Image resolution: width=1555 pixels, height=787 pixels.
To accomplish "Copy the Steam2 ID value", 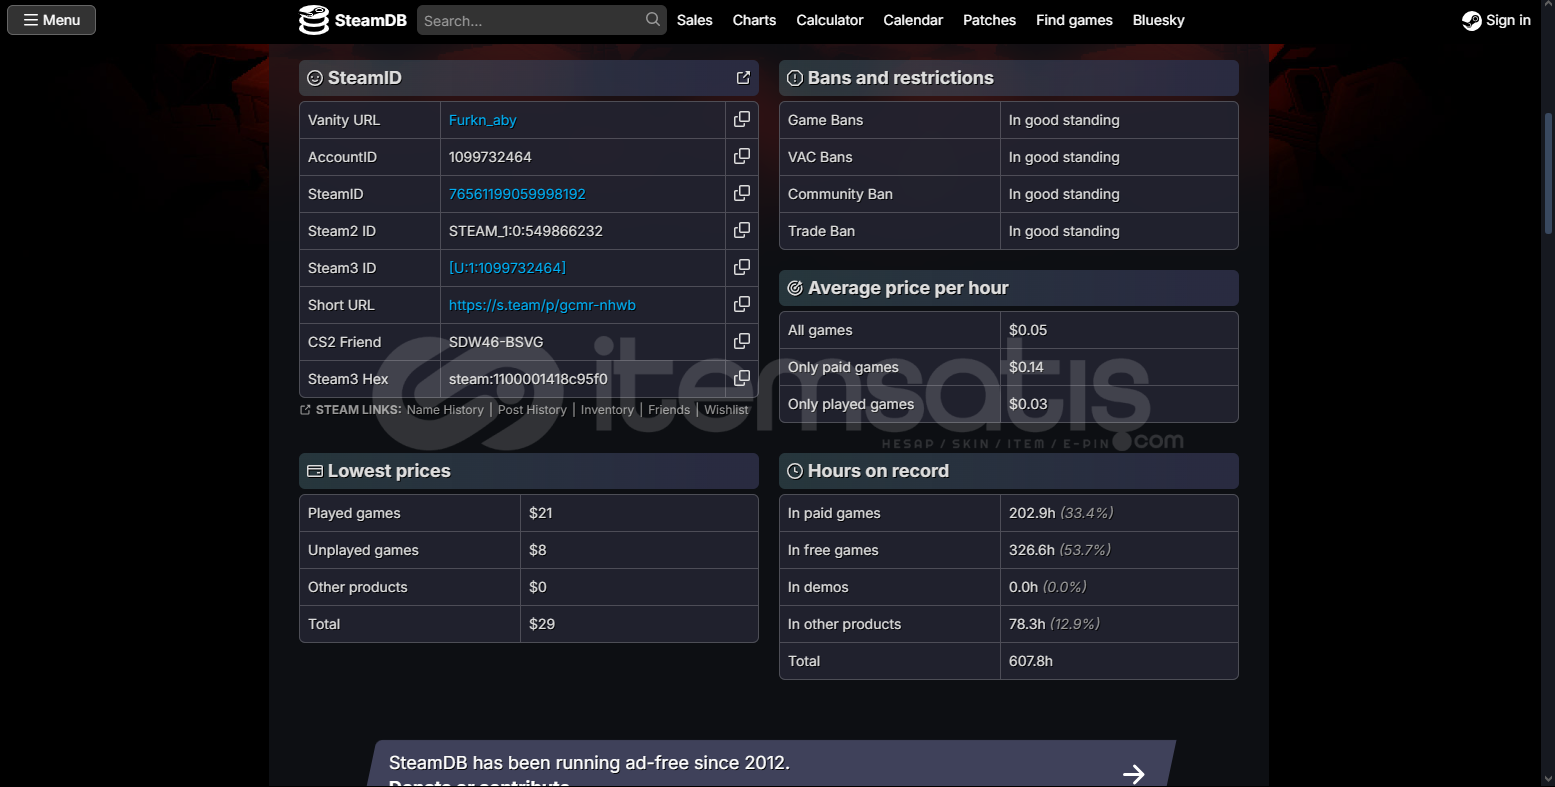I will tap(742, 230).
